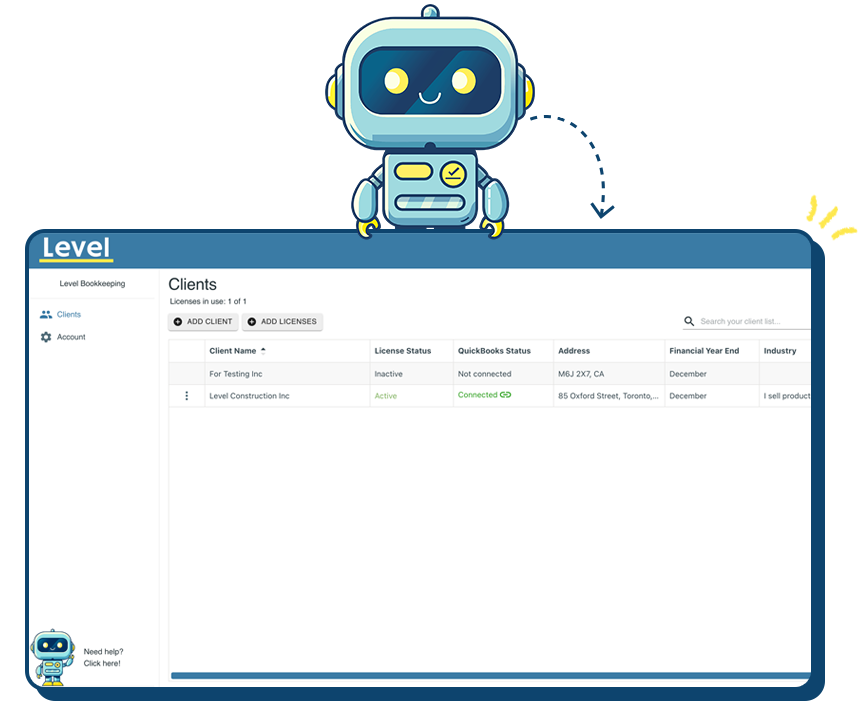Click the plus icon on Add Licenses
The height and width of the screenshot is (716, 859).
click(252, 322)
